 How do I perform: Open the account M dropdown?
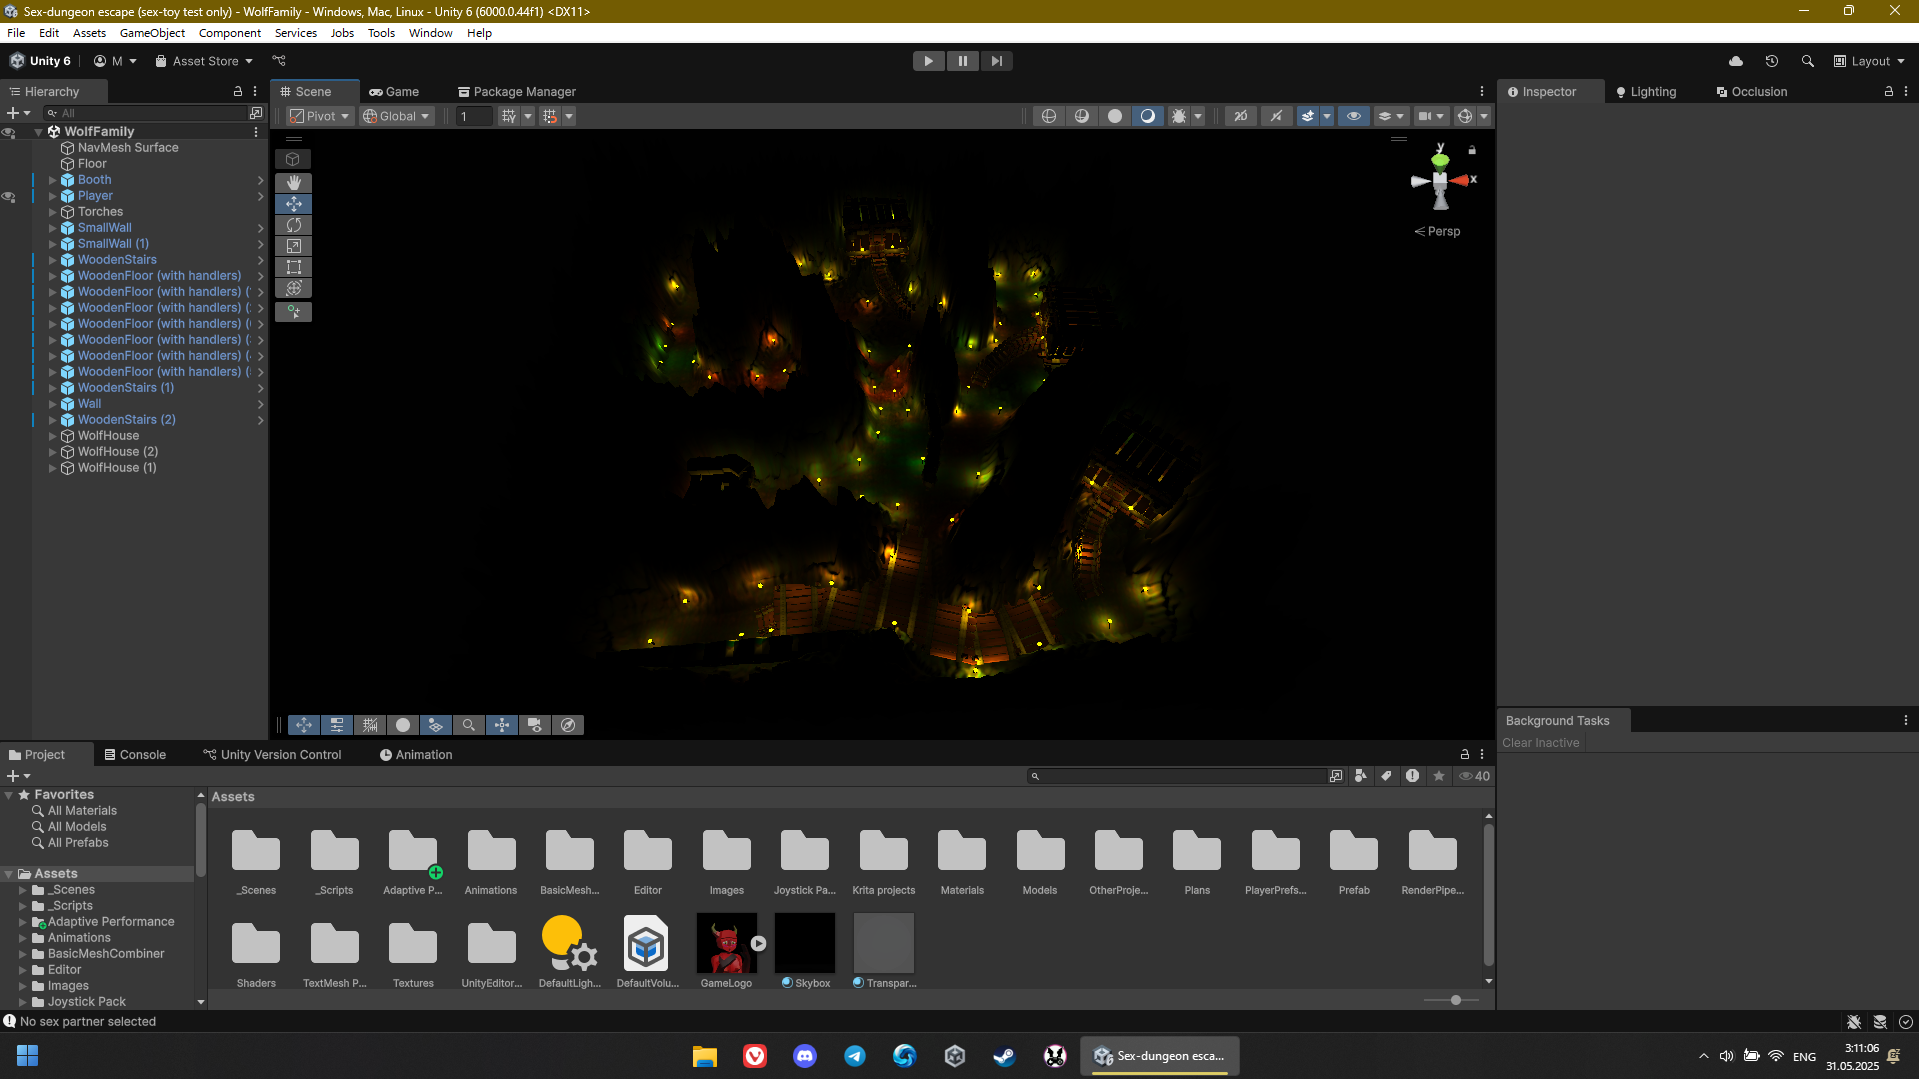pyautogui.click(x=115, y=61)
